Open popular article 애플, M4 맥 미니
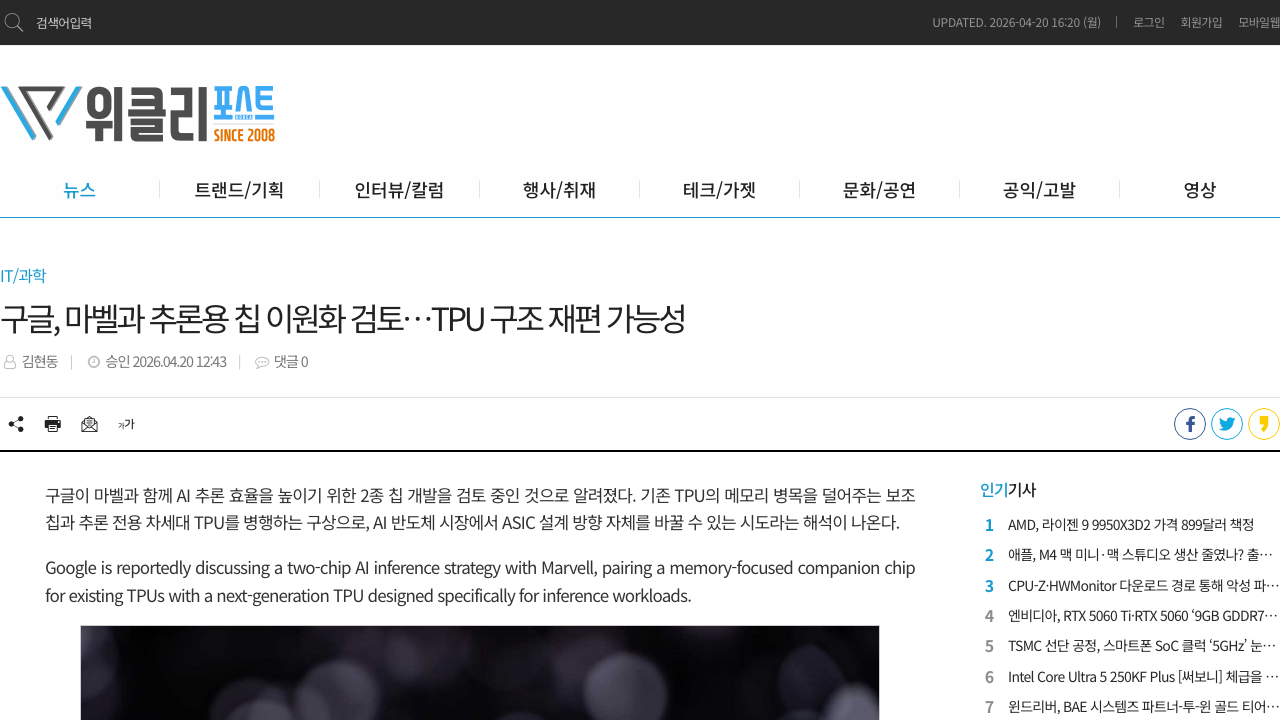1280x720 pixels. tap(1141, 555)
